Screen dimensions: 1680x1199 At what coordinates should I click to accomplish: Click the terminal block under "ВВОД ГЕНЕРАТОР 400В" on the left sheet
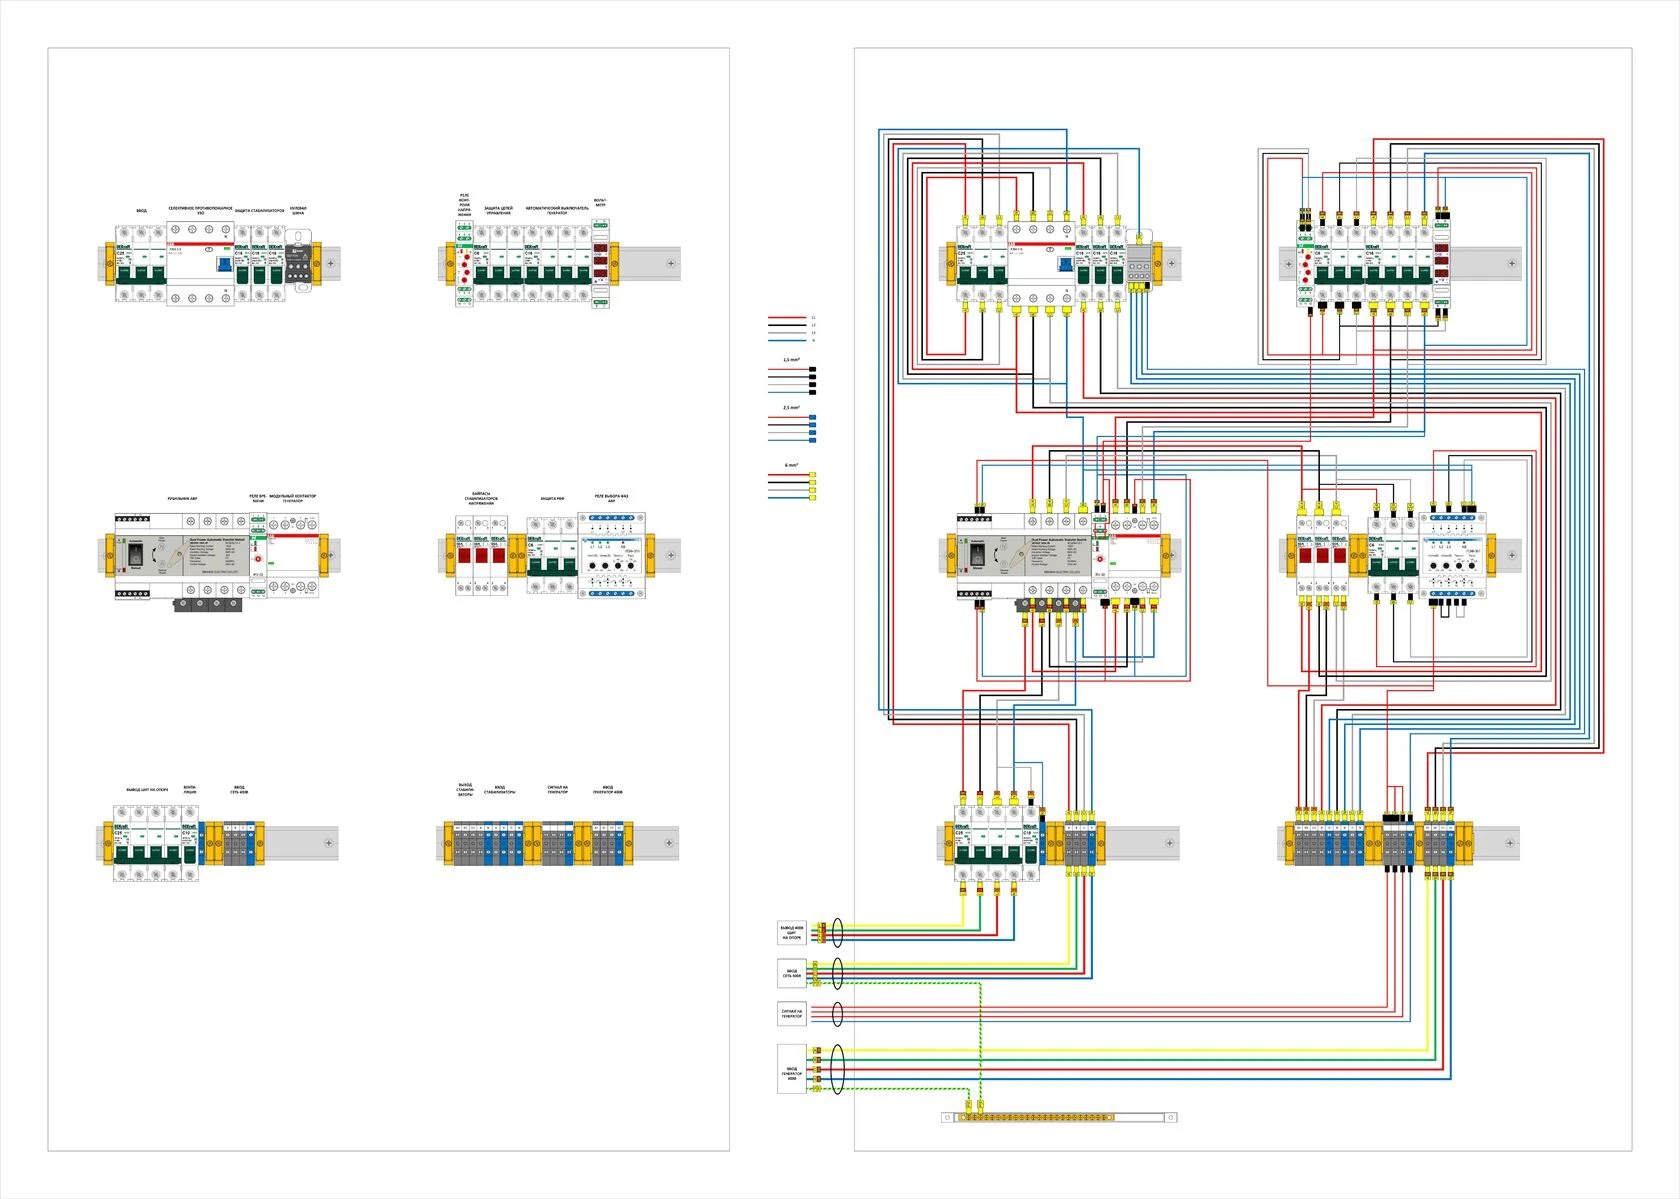pyautogui.click(x=608, y=844)
